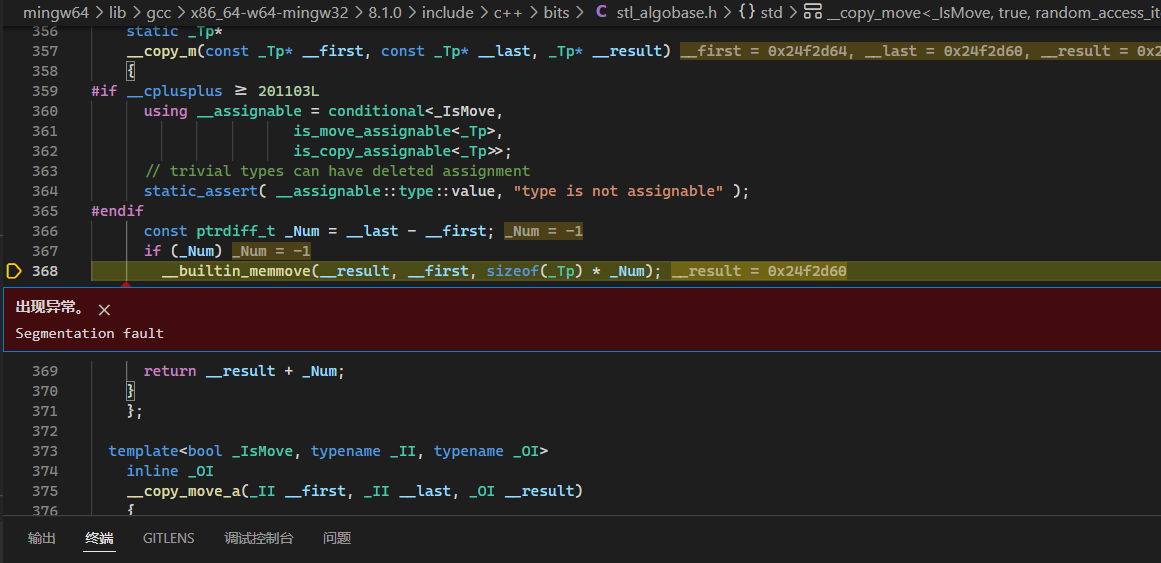Click the __copy_move_a function on line 375
Image resolution: width=1161 pixels, height=563 pixels.
coord(183,490)
